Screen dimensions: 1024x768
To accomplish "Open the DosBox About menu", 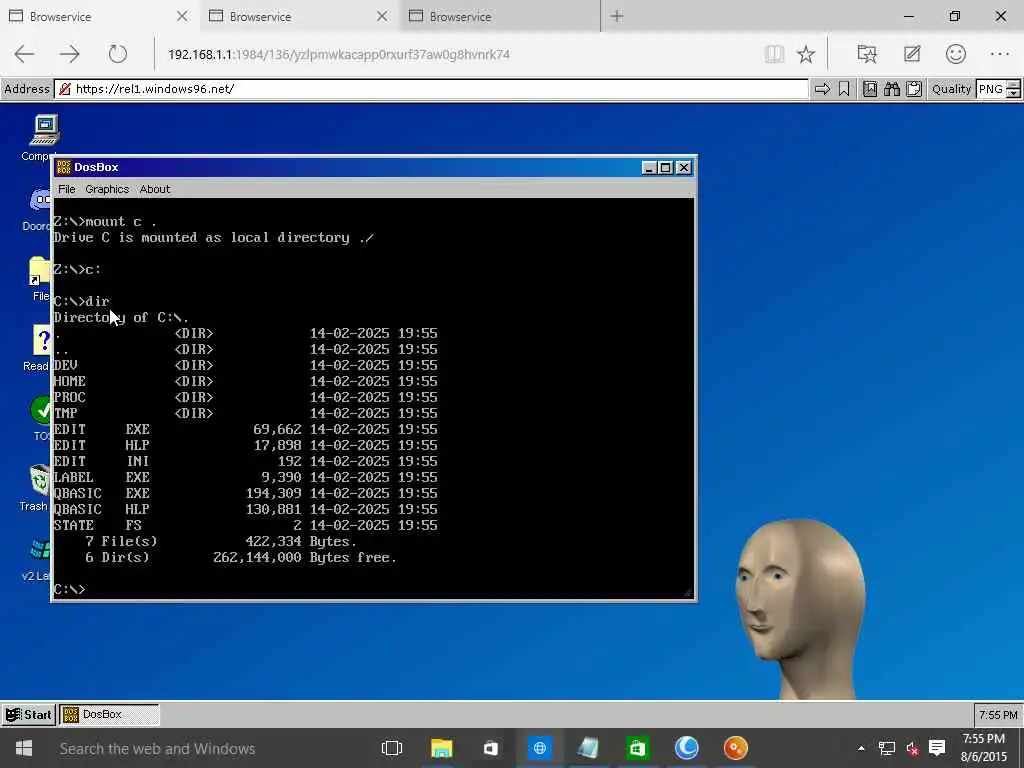I will point(155,189).
